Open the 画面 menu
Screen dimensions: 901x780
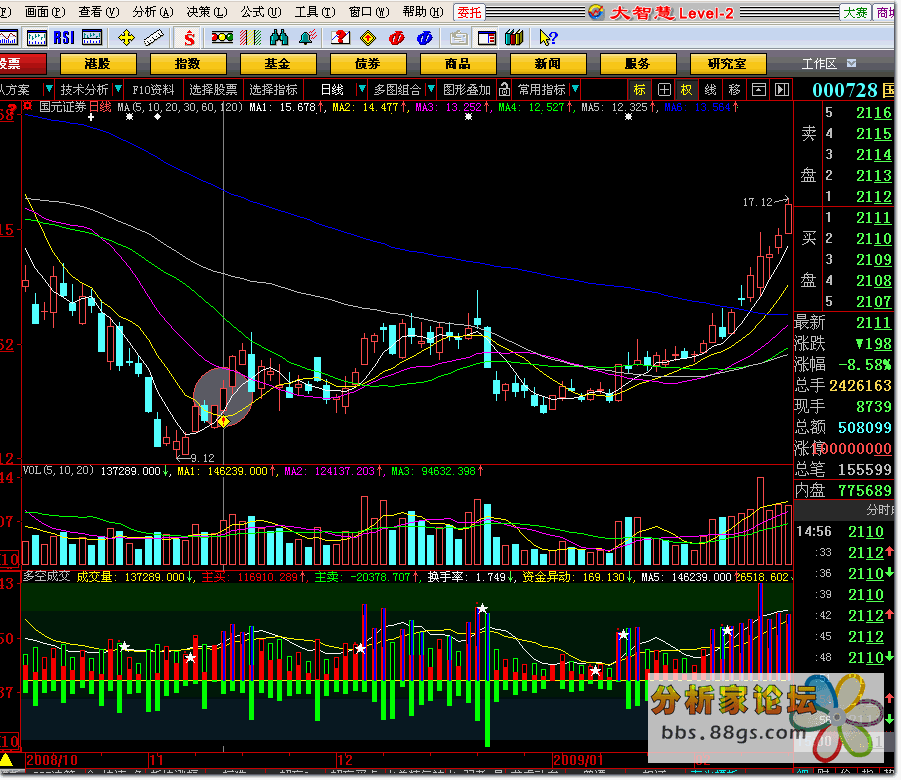tap(45, 12)
